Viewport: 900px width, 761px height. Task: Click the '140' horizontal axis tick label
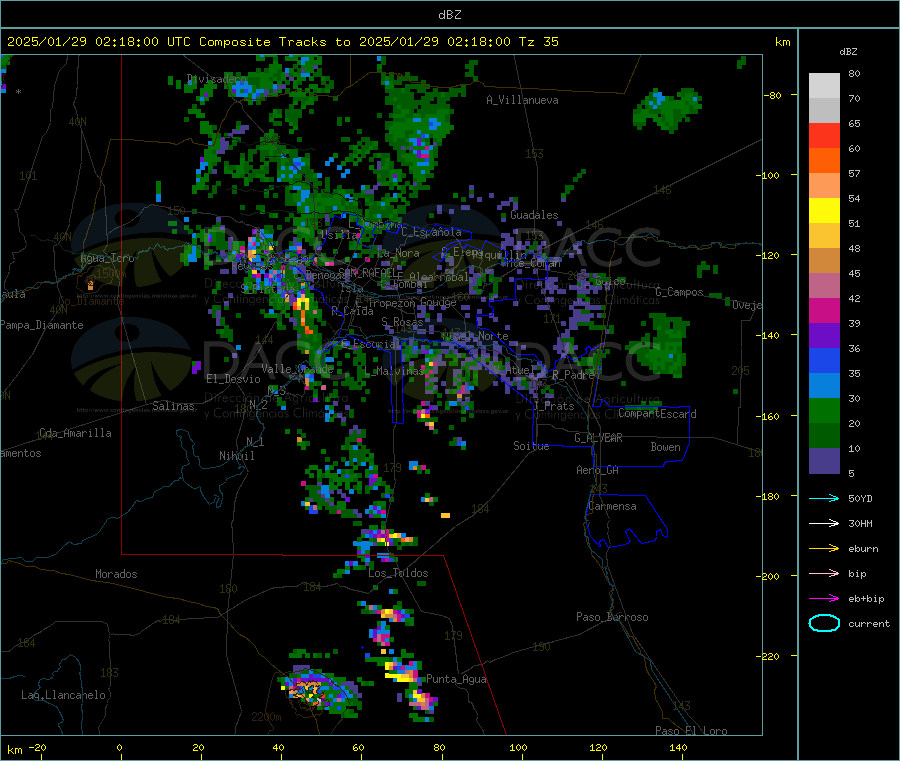678,747
